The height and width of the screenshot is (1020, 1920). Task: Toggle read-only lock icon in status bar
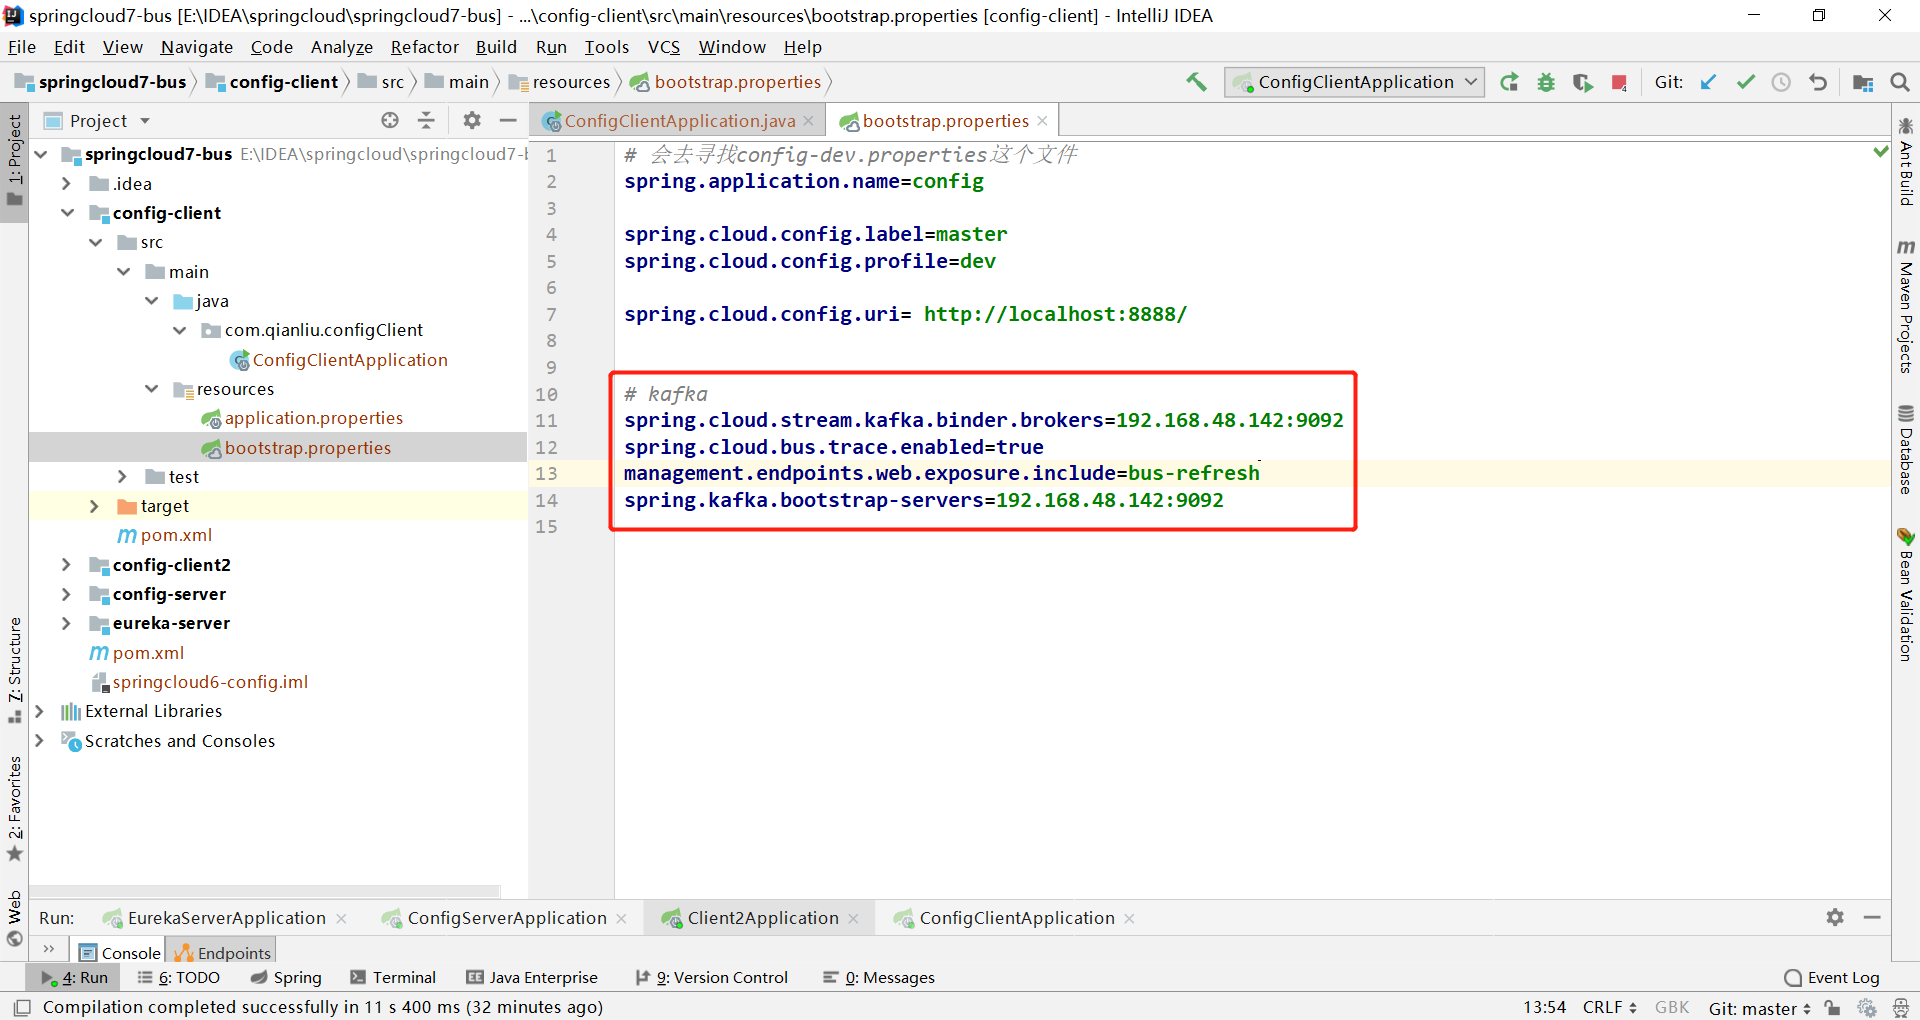[x=1833, y=1007]
